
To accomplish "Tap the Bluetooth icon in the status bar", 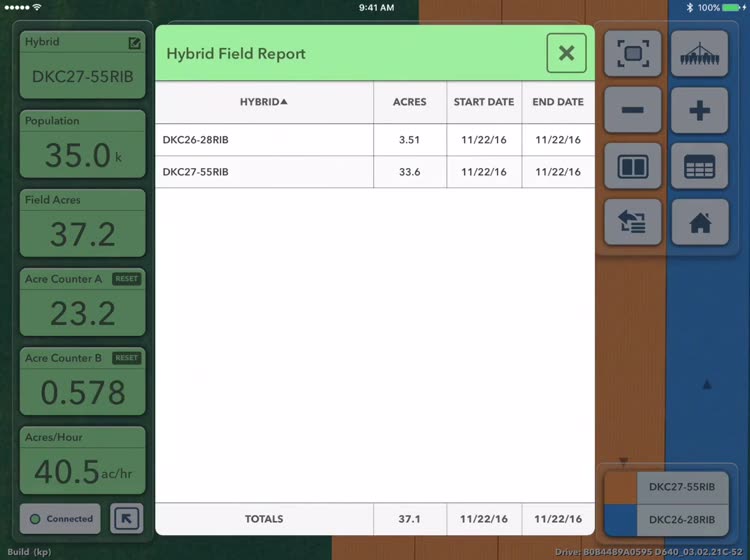I will 690,7.
